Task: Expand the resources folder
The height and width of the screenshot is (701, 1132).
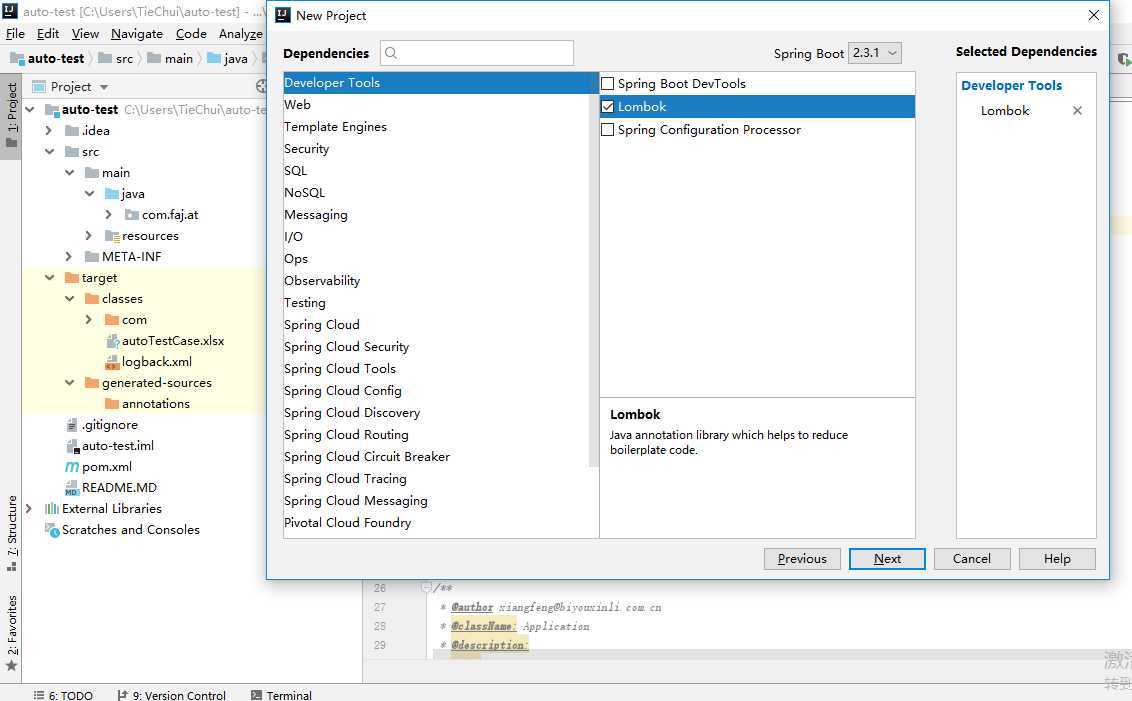Action: click(x=89, y=235)
